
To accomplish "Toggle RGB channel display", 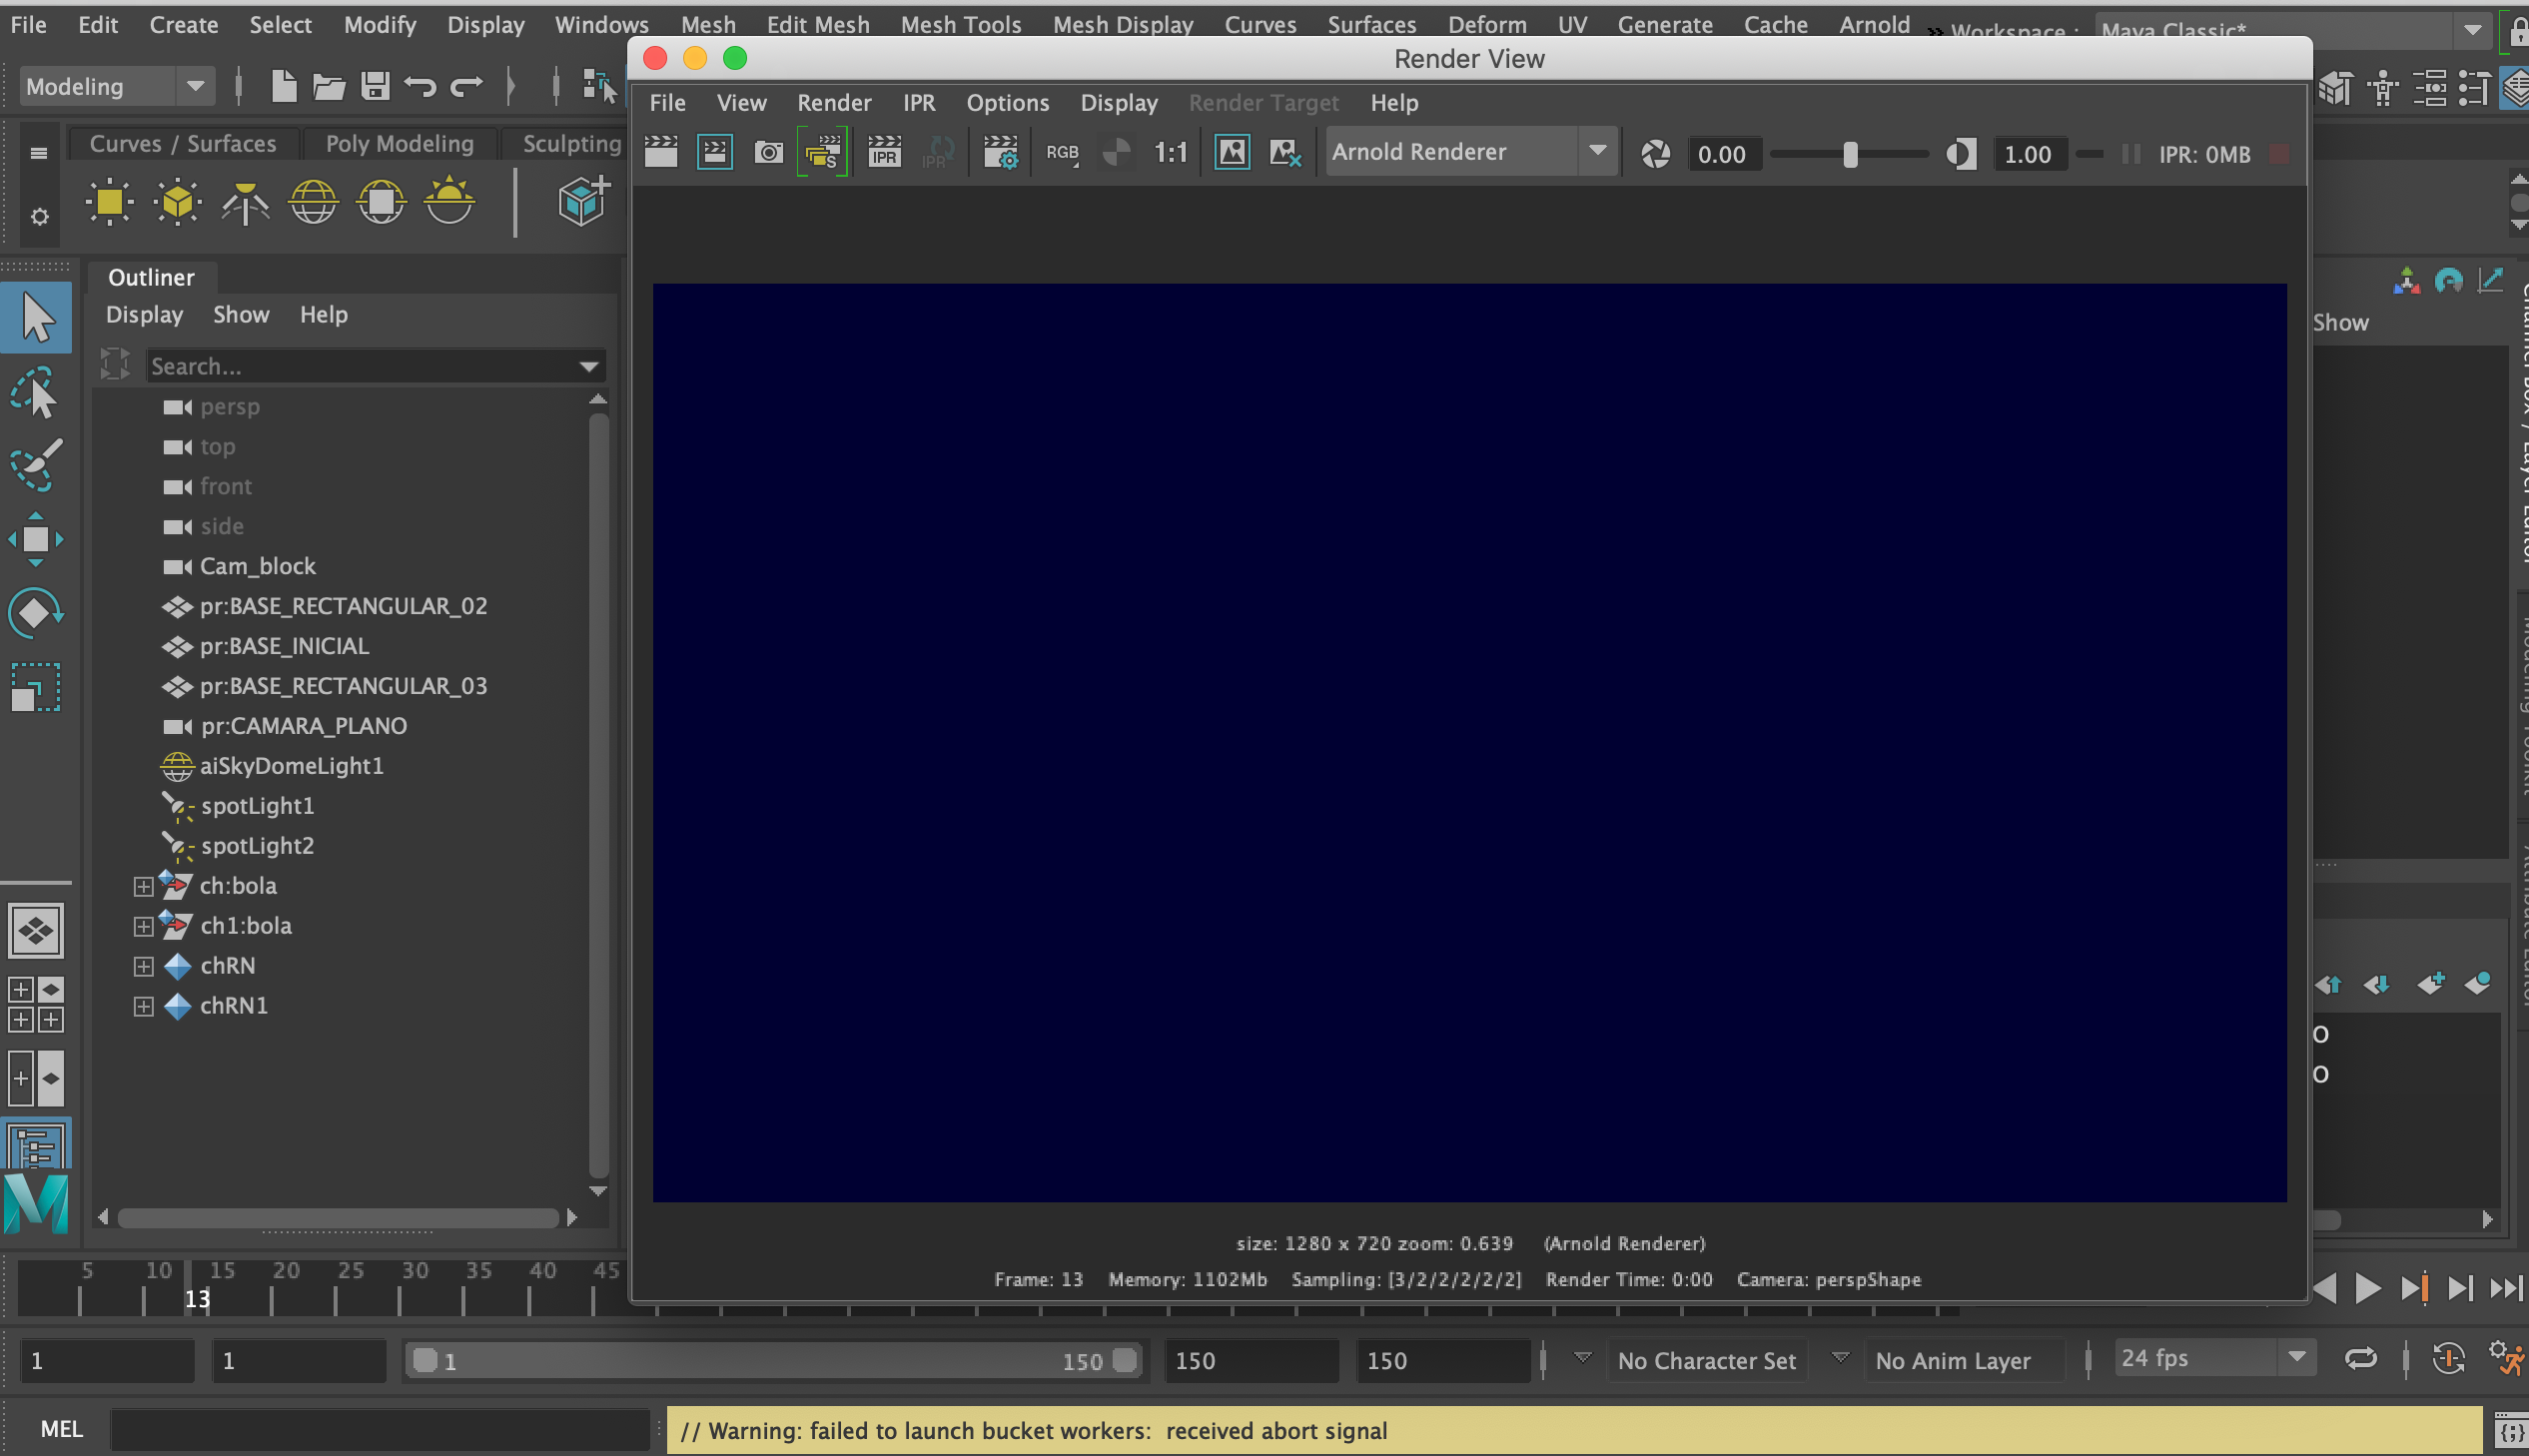I will tap(1062, 153).
